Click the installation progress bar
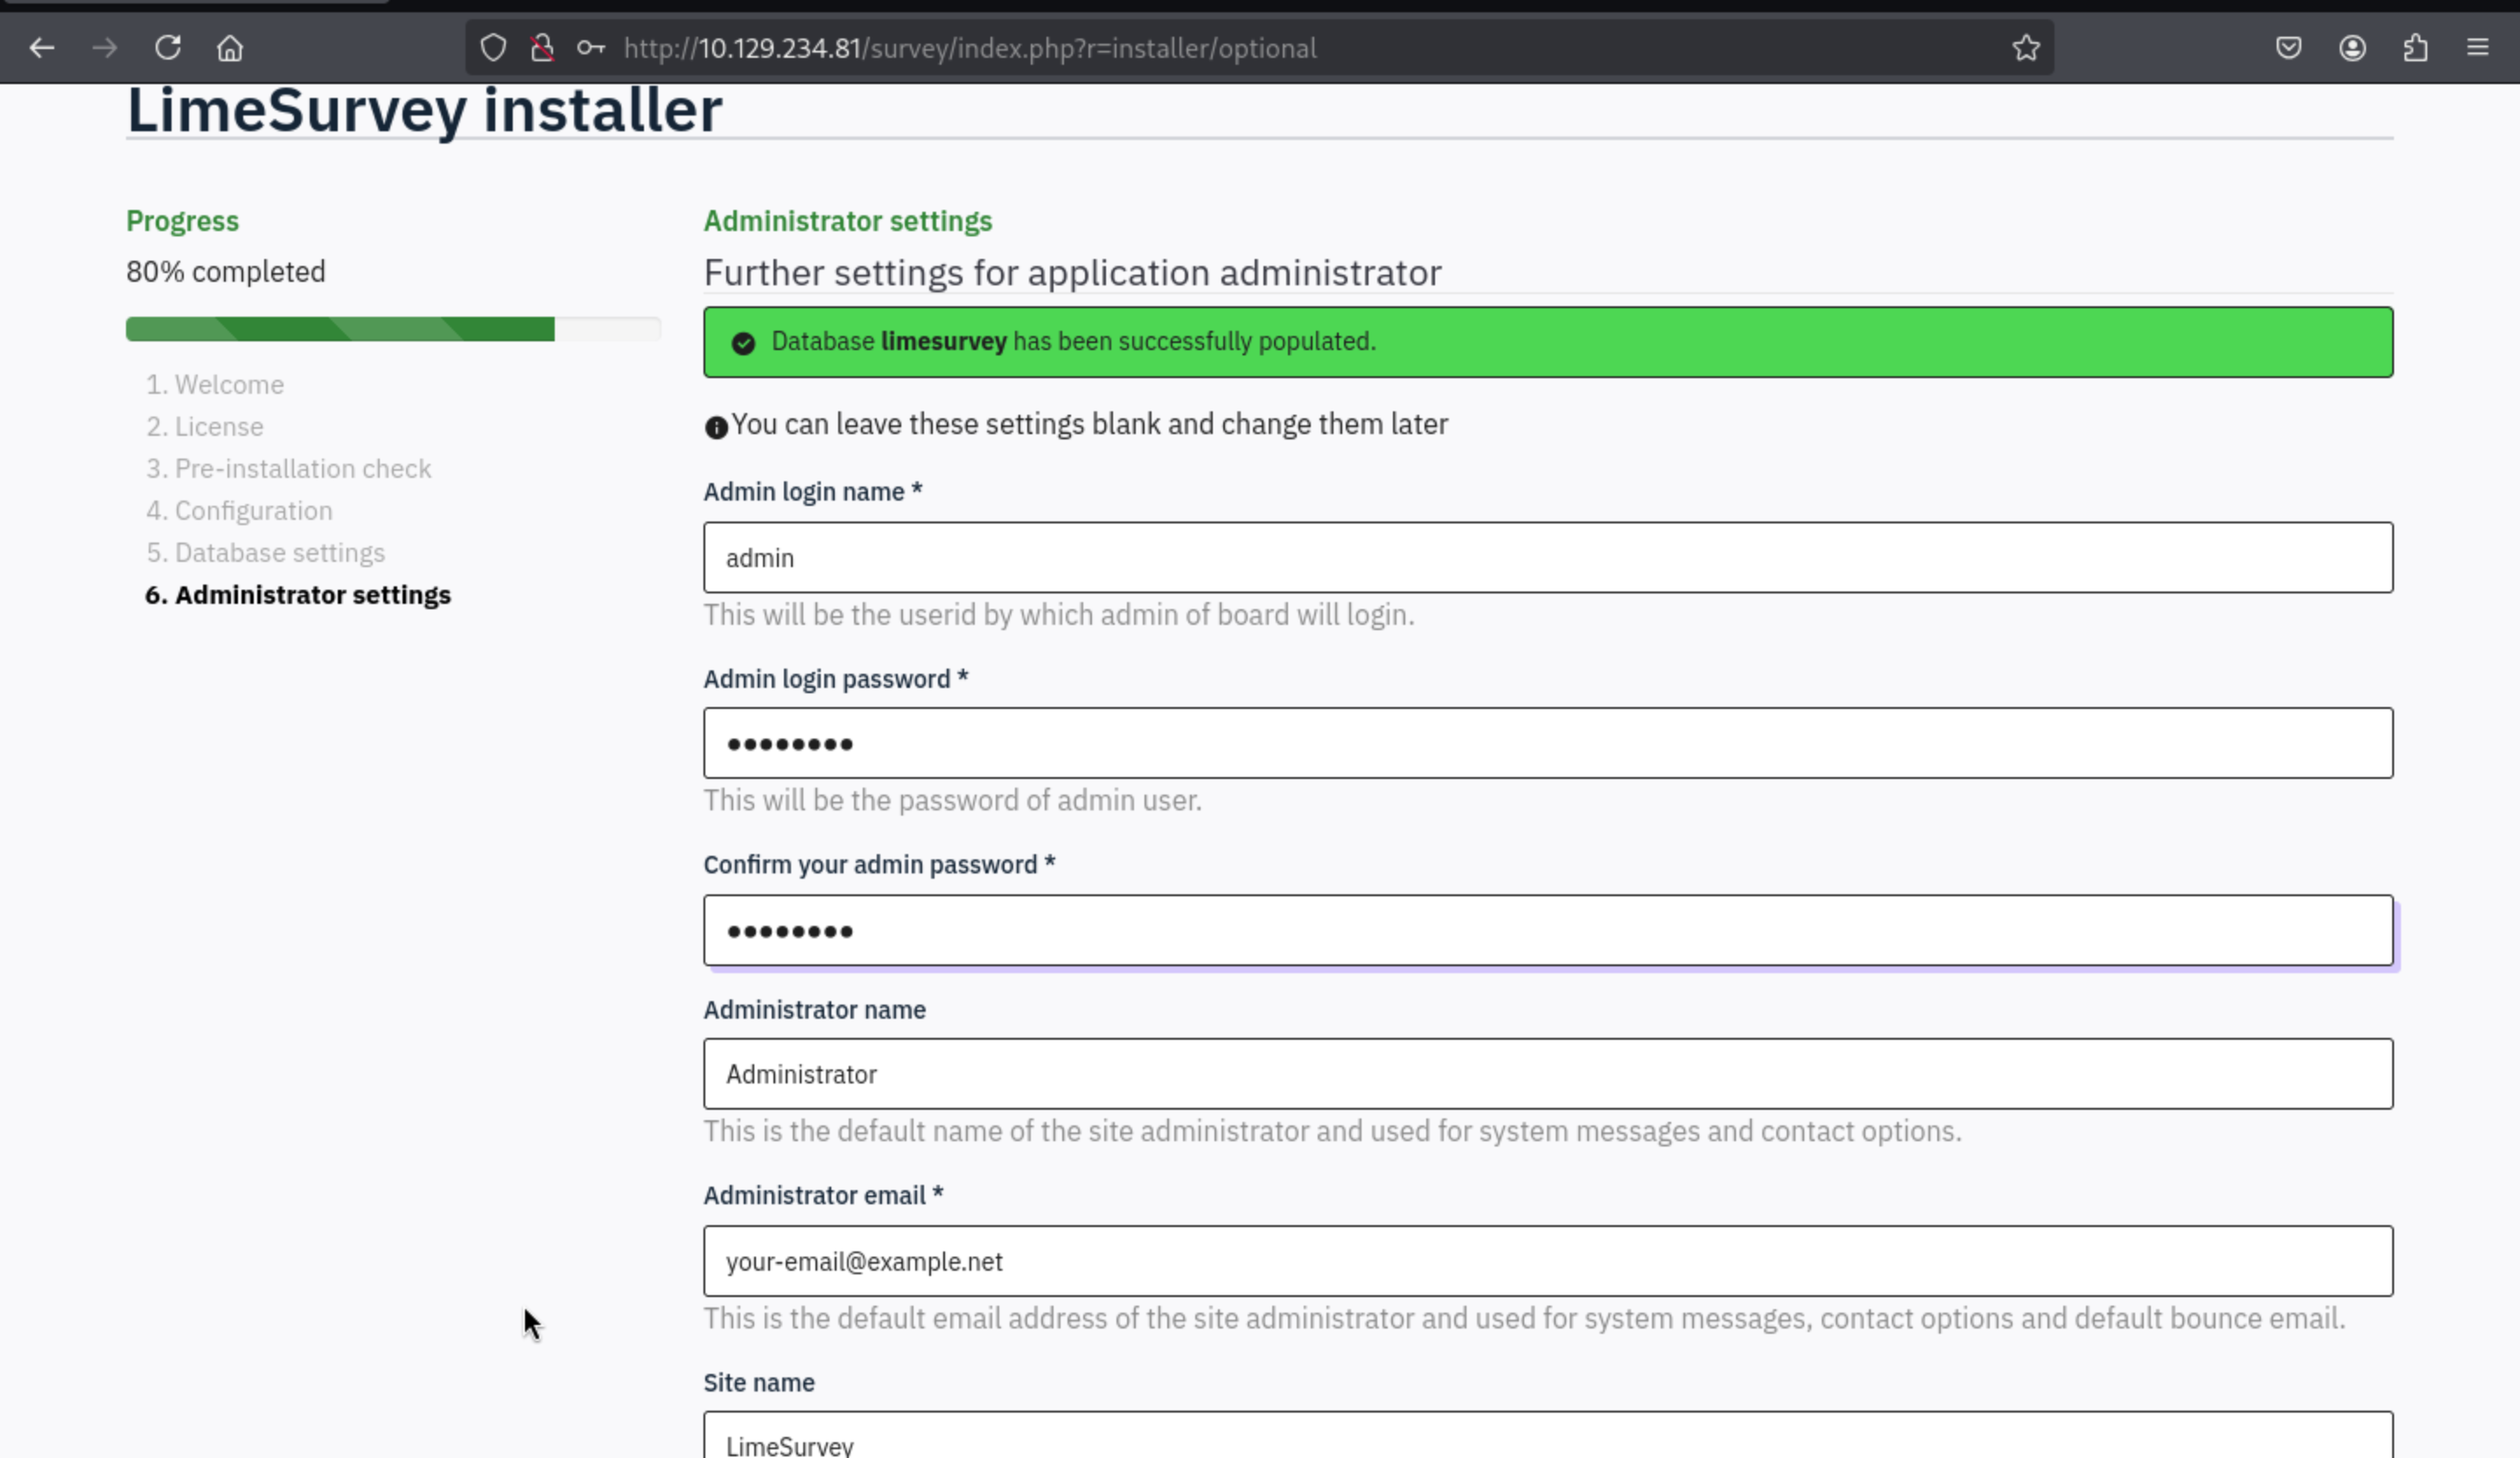The image size is (2520, 1458). pos(392,329)
